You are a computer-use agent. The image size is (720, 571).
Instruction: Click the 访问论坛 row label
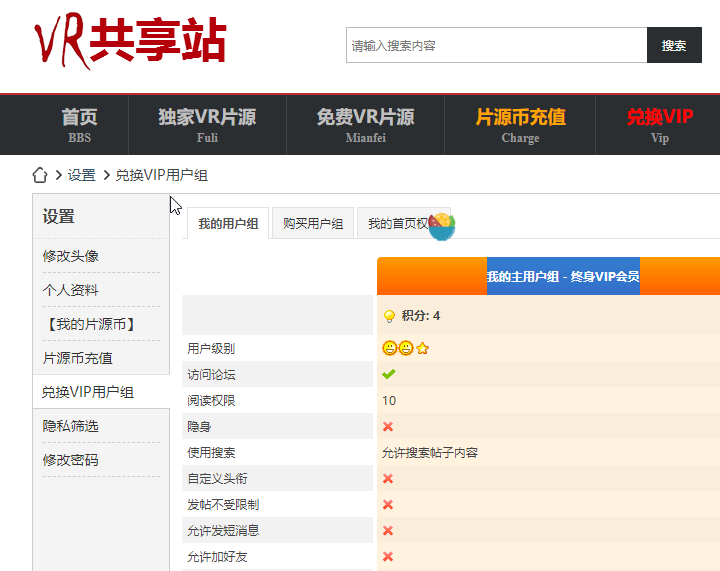point(211,375)
